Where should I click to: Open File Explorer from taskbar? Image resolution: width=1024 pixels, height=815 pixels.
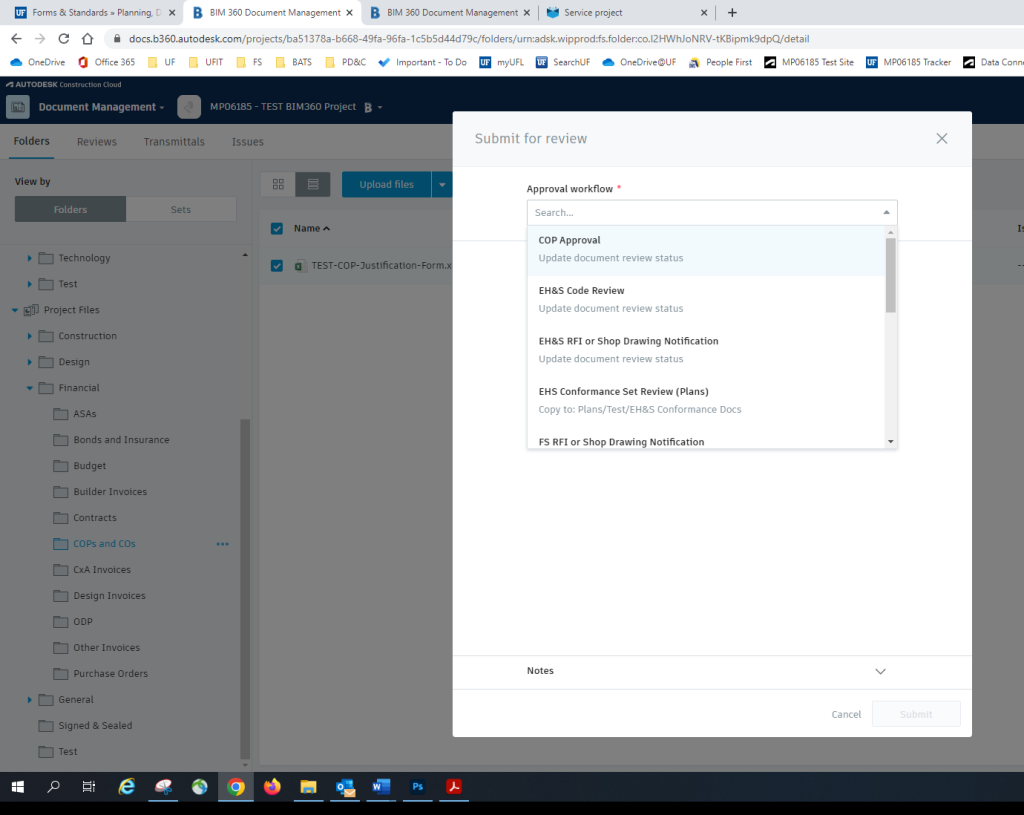[x=308, y=787]
